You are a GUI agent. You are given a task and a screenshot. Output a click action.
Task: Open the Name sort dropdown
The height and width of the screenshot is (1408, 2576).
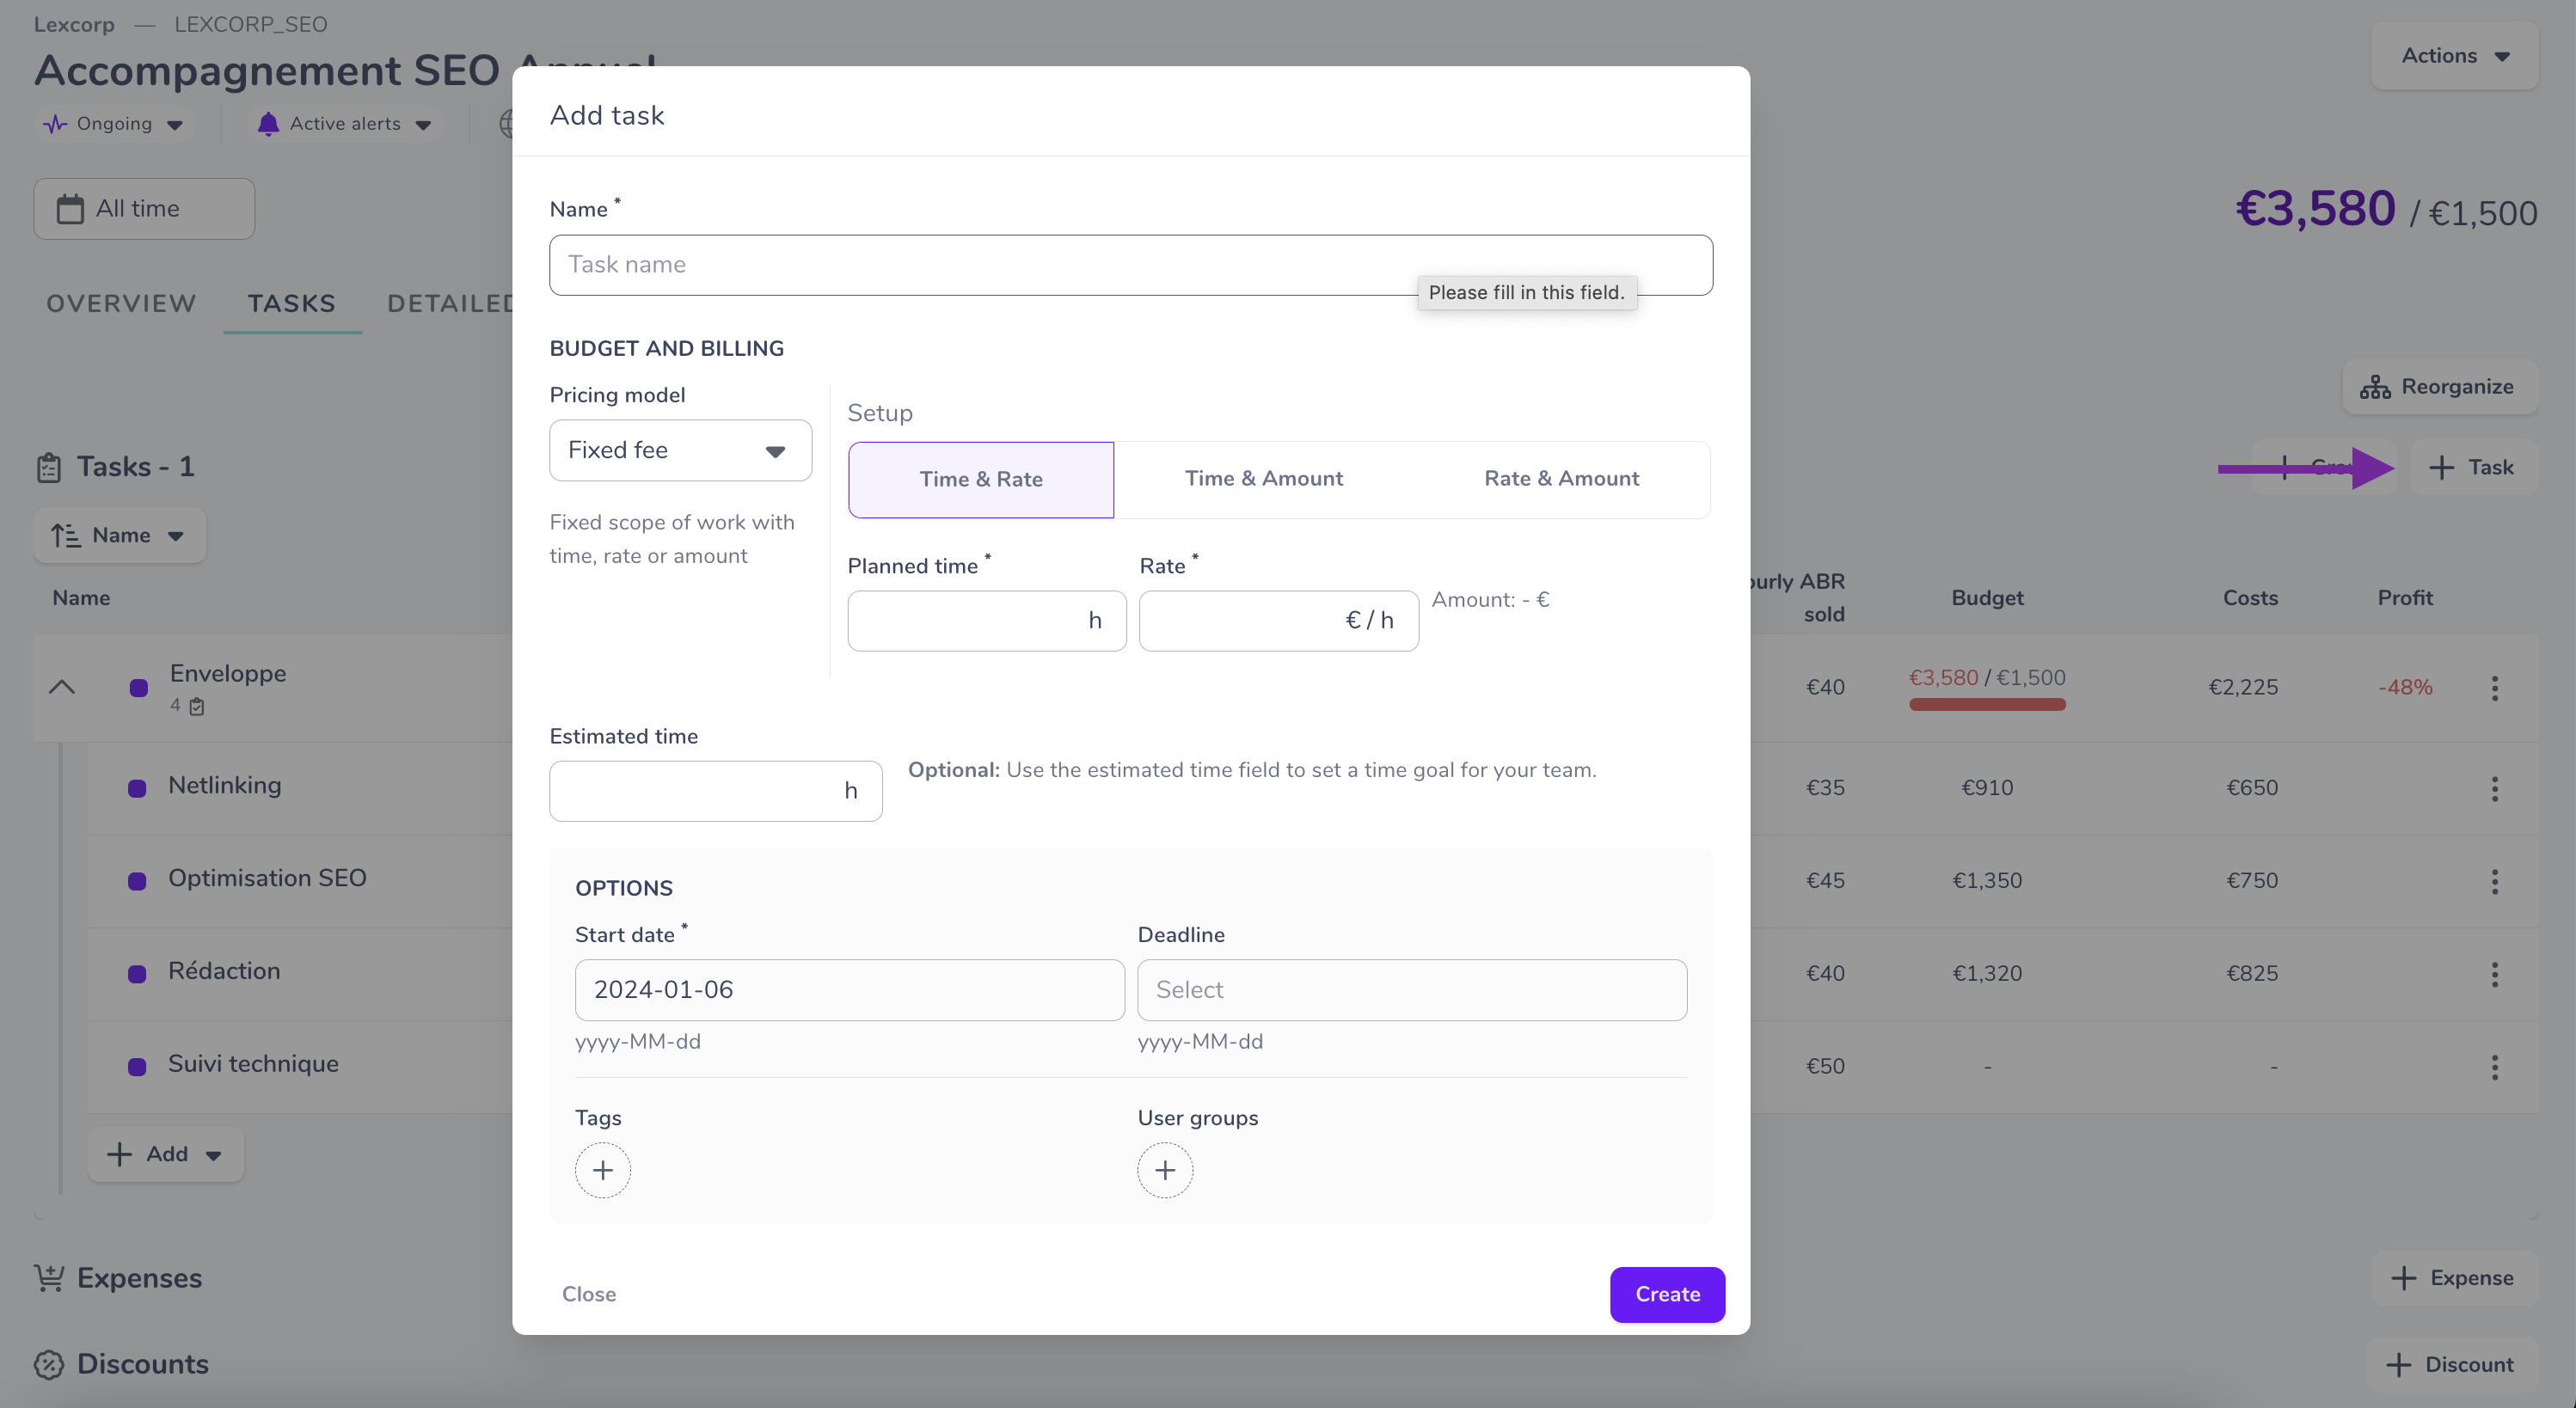click(120, 535)
